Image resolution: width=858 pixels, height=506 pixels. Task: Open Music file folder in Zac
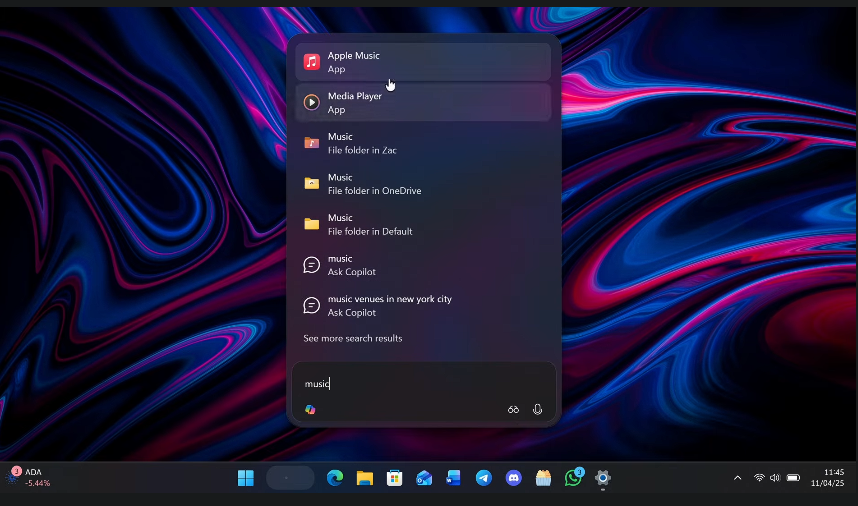pos(422,143)
